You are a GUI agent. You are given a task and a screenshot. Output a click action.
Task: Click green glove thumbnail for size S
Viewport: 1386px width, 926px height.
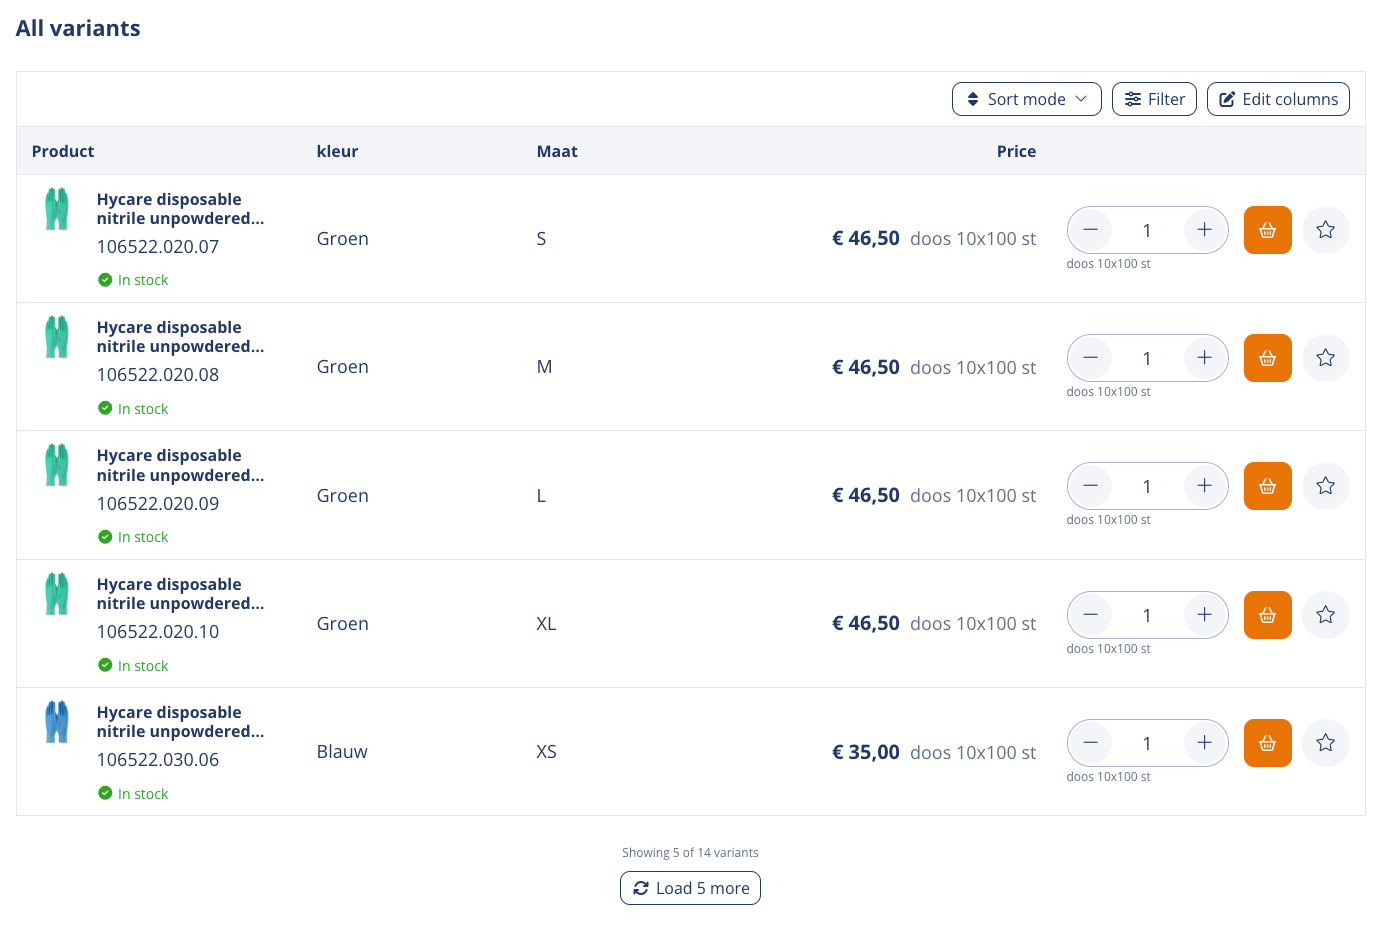pyautogui.click(x=57, y=209)
